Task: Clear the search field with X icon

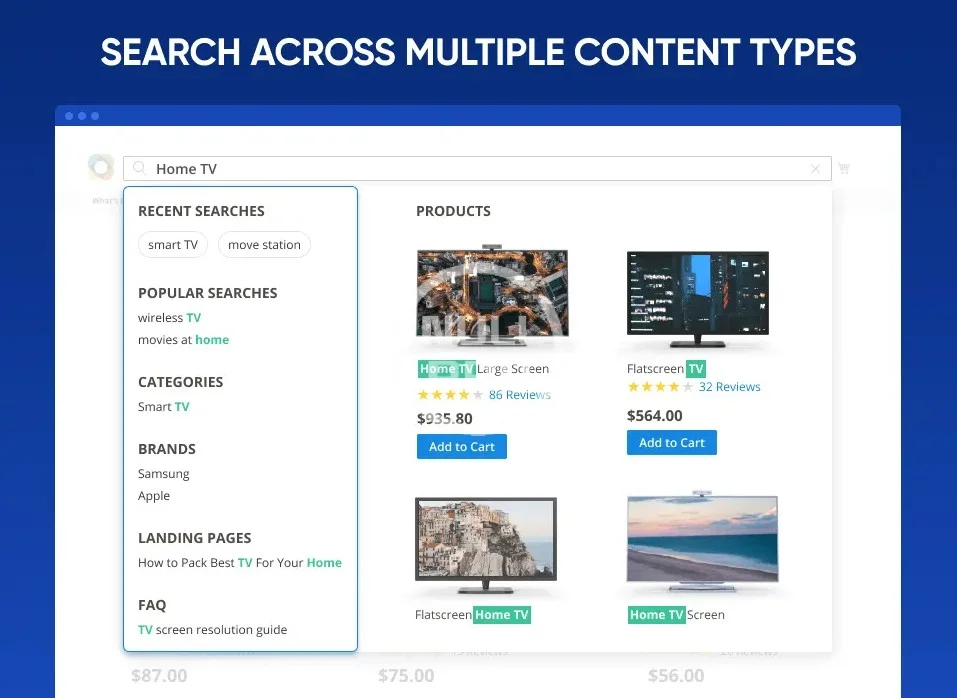Action: point(815,169)
